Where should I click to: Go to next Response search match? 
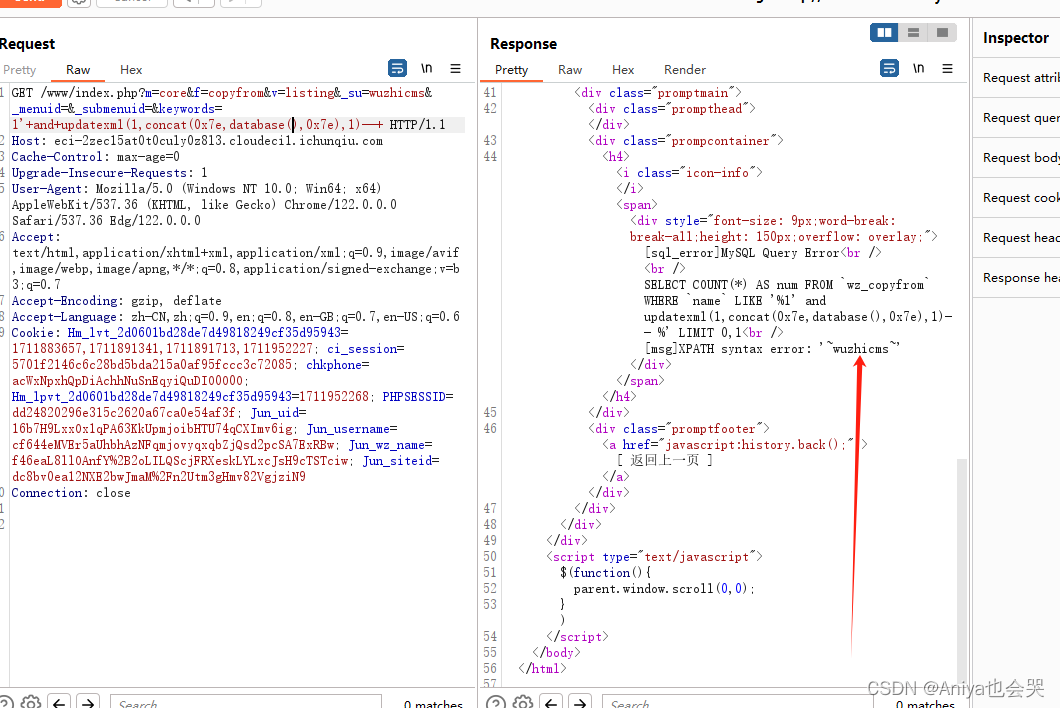click(580, 703)
